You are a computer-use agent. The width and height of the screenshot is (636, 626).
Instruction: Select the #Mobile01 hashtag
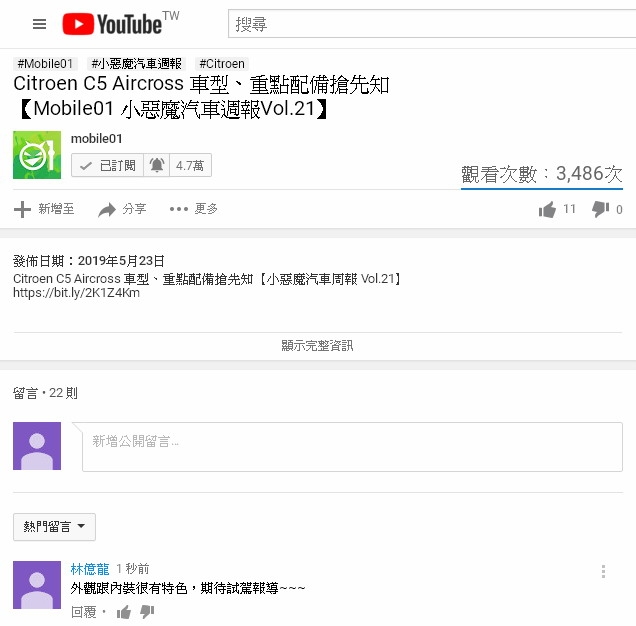click(x=45, y=64)
